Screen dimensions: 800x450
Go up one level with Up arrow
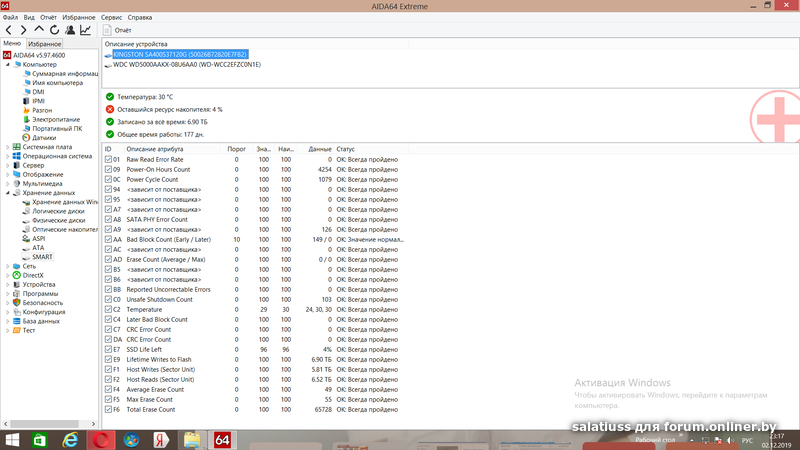(39, 30)
